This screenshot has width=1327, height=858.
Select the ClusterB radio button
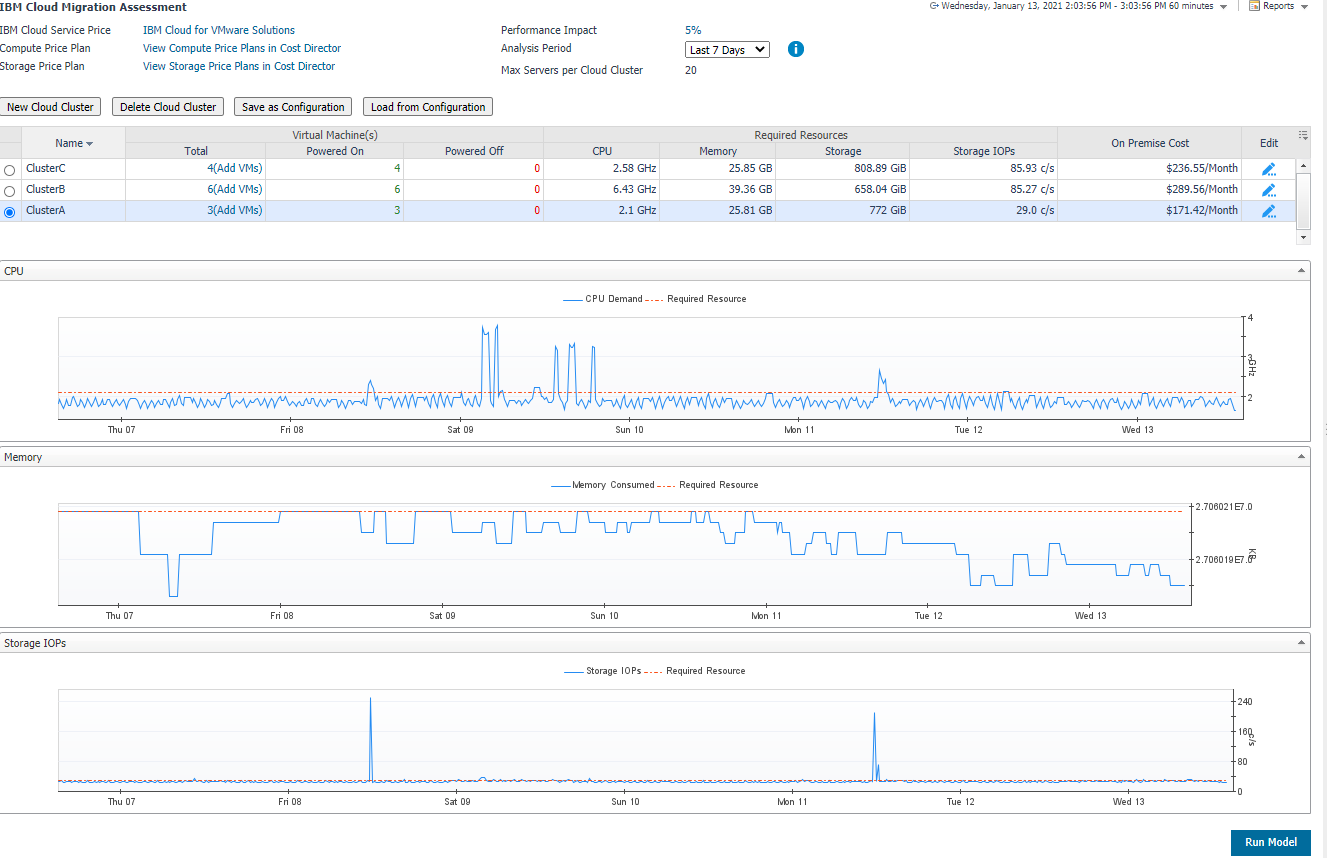pyautogui.click(x=10, y=191)
